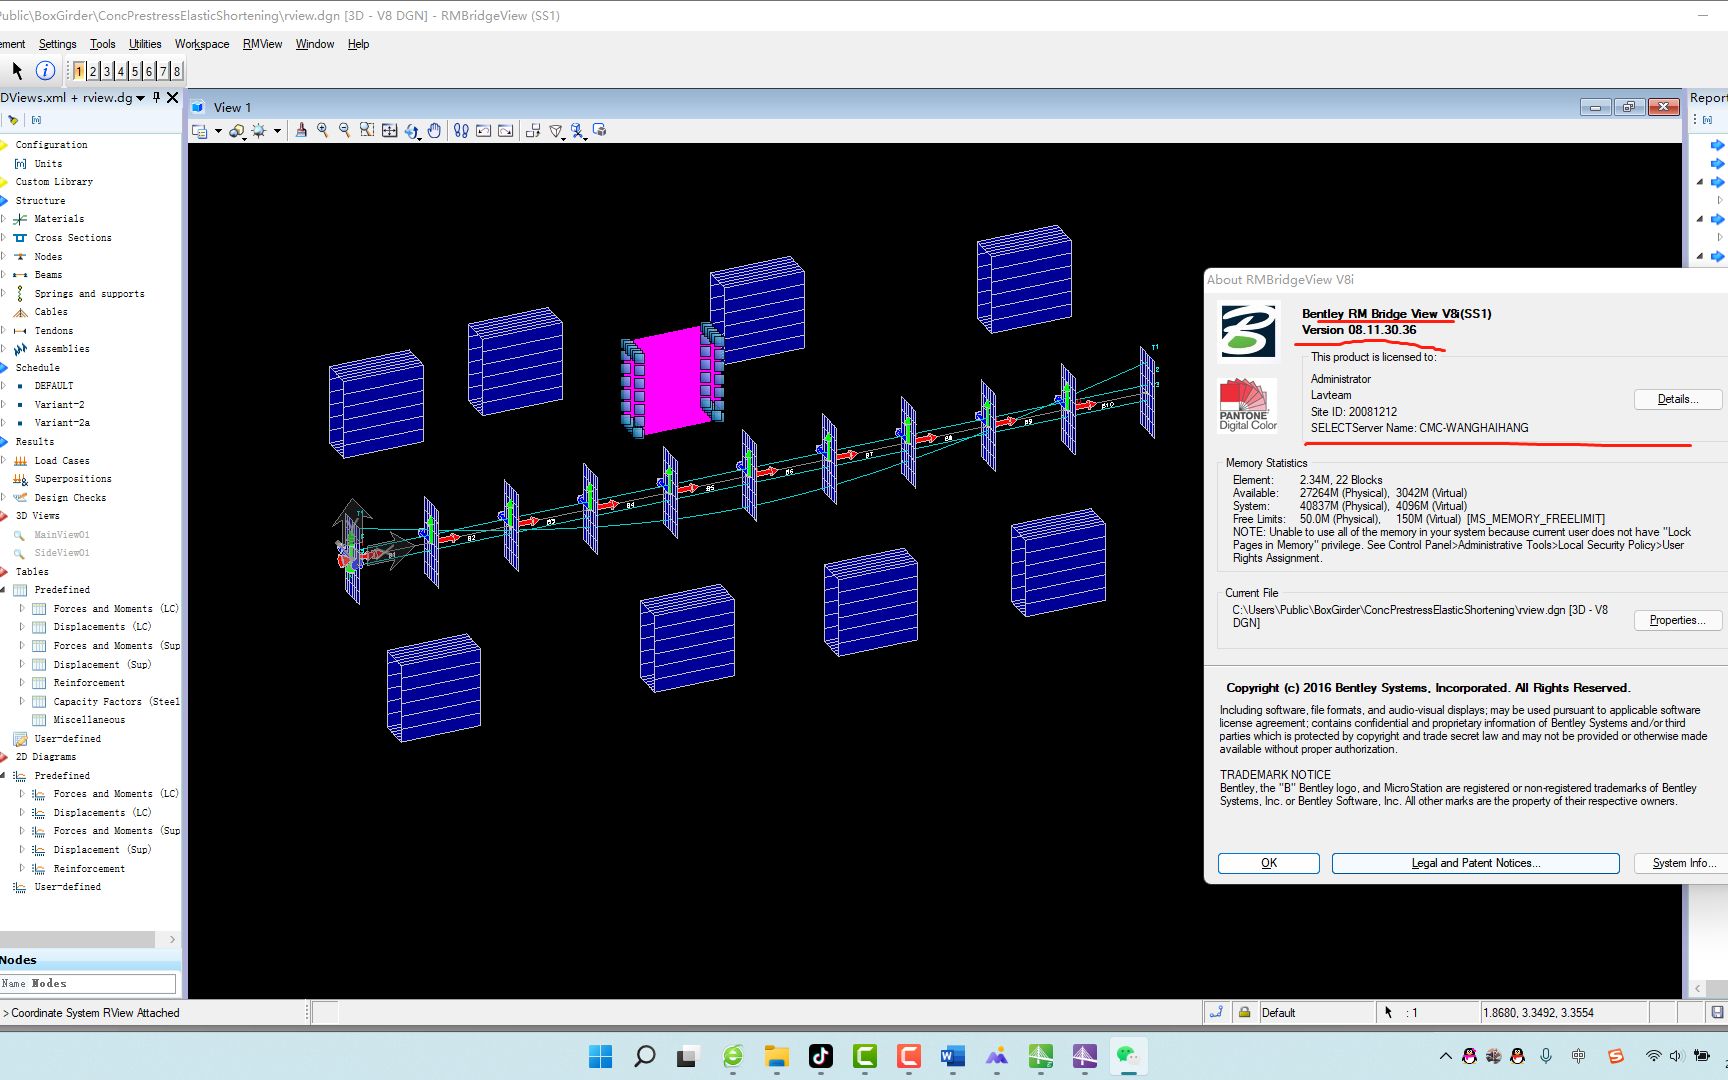1728x1080 pixels.
Task: Open the Walk tool with footprints icon
Action: [461, 130]
